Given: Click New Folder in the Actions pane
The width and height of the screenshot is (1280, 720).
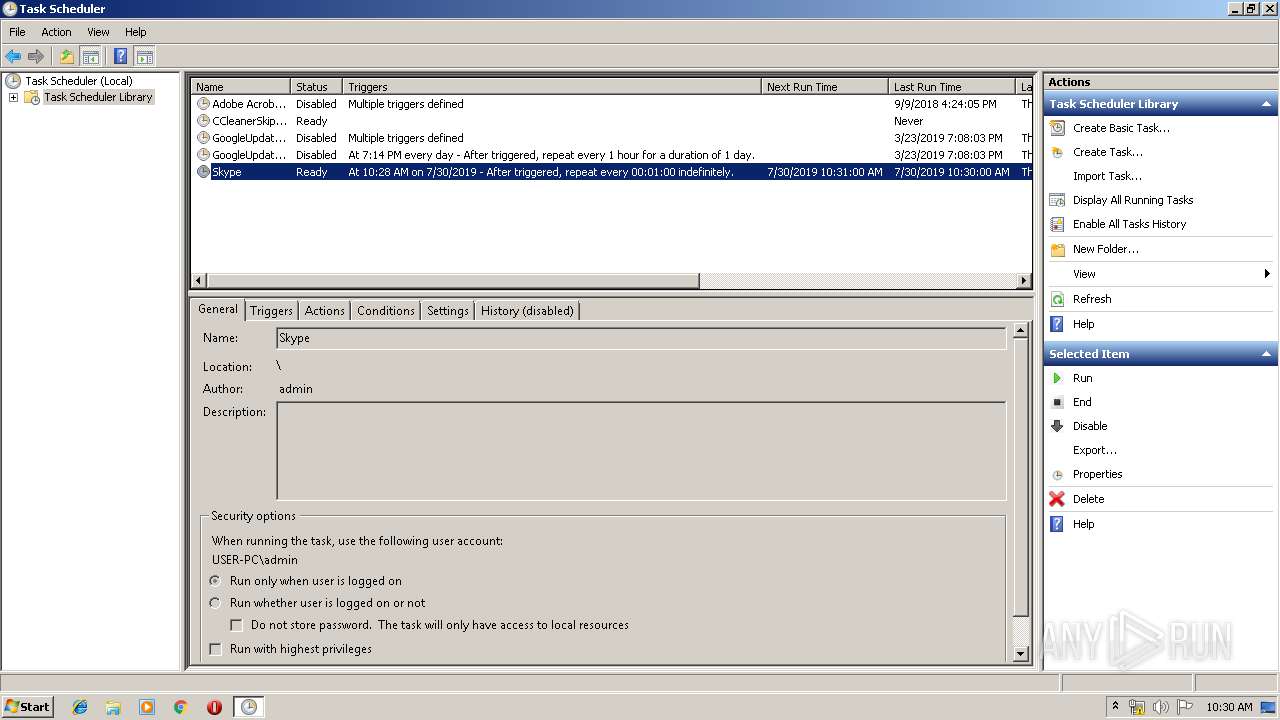Looking at the screenshot, I should [x=1106, y=249].
